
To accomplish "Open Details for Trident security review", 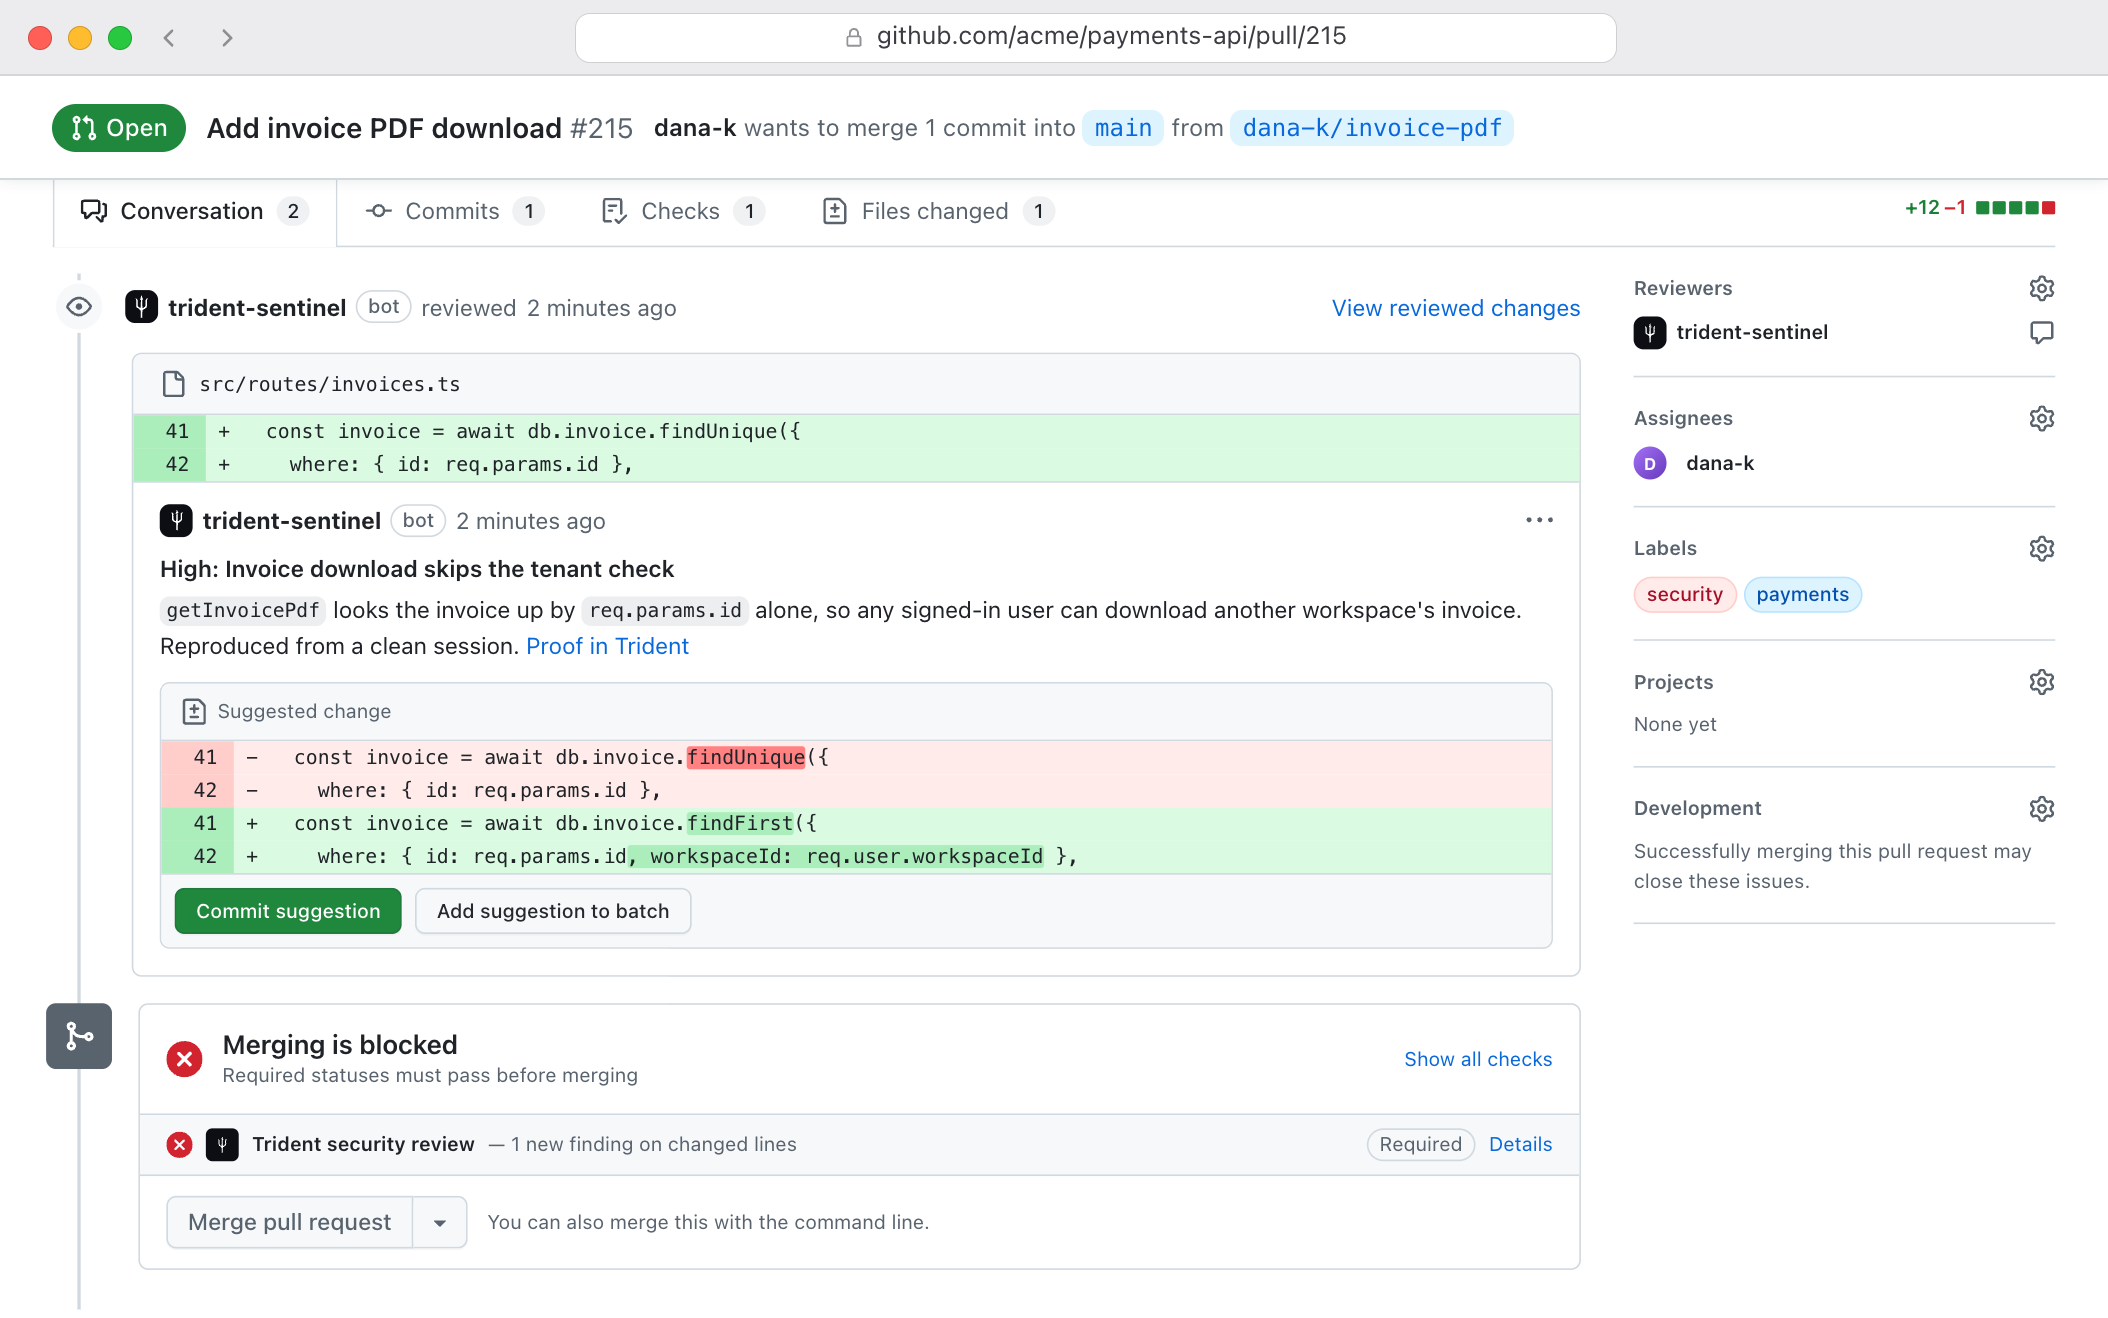I will coord(1520,1144).
